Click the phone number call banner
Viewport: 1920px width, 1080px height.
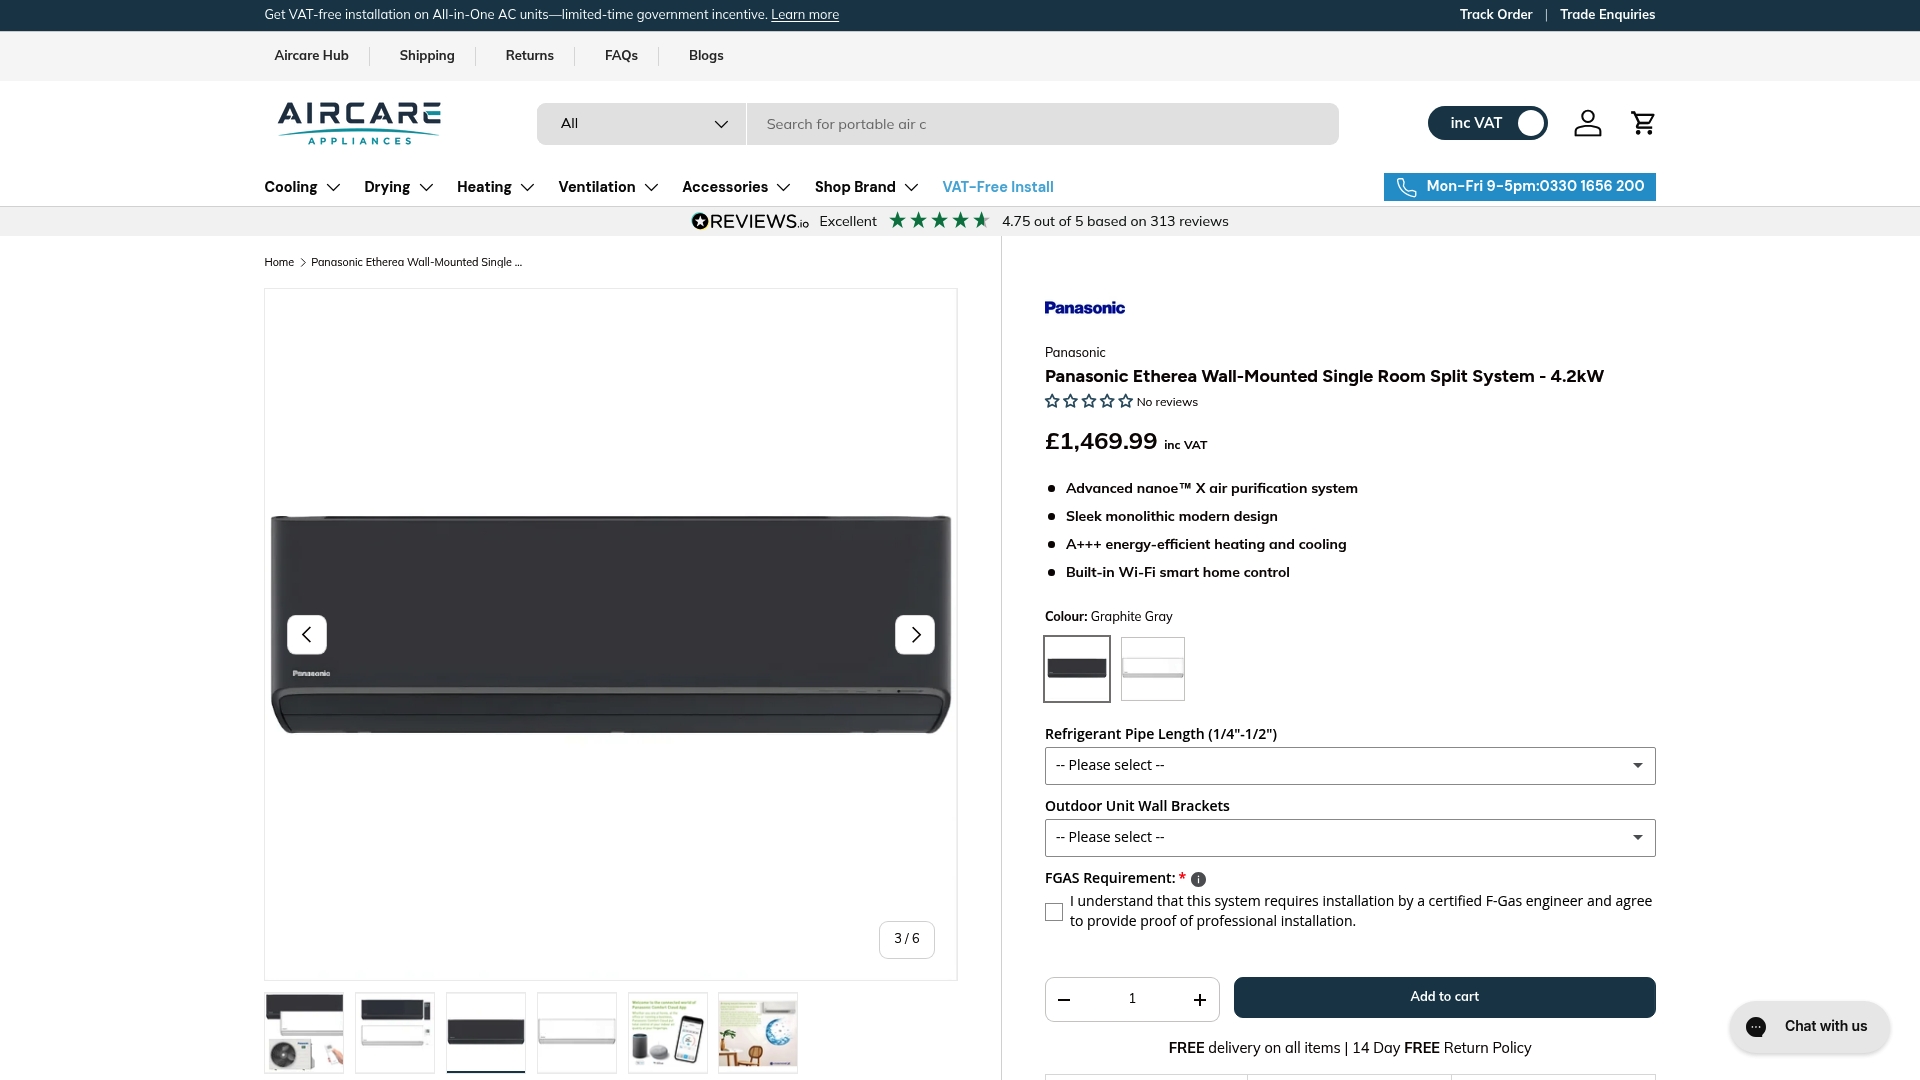point(1519,187)
